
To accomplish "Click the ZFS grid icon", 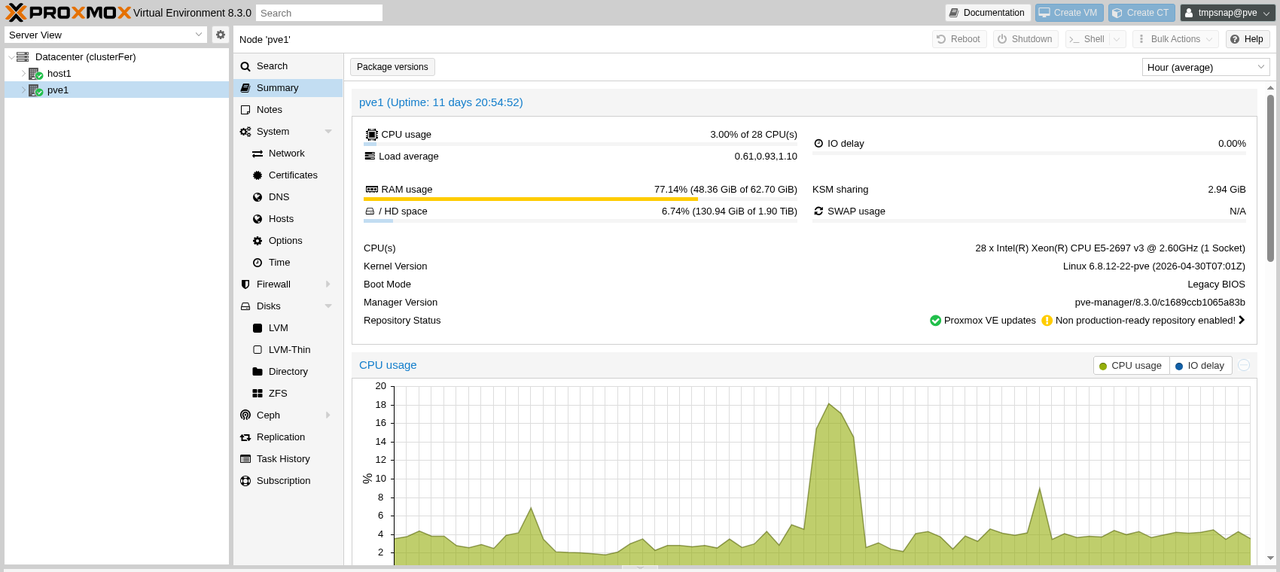I will pyautogui.click(x=258, y=394).
